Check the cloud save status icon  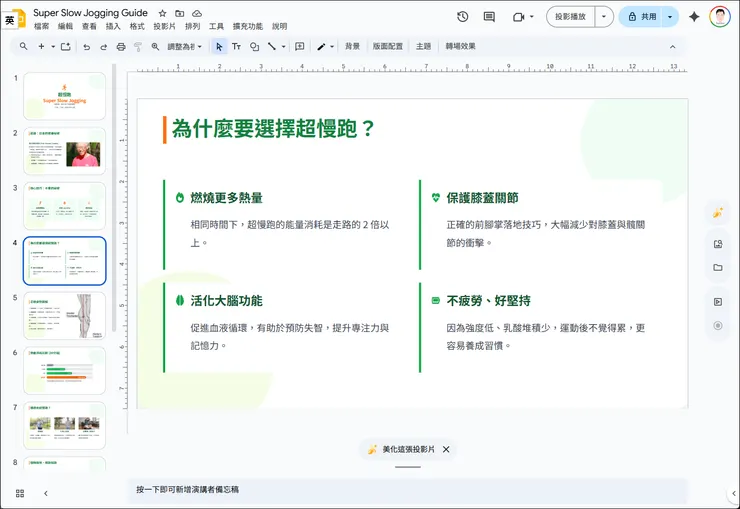(197, 13)
